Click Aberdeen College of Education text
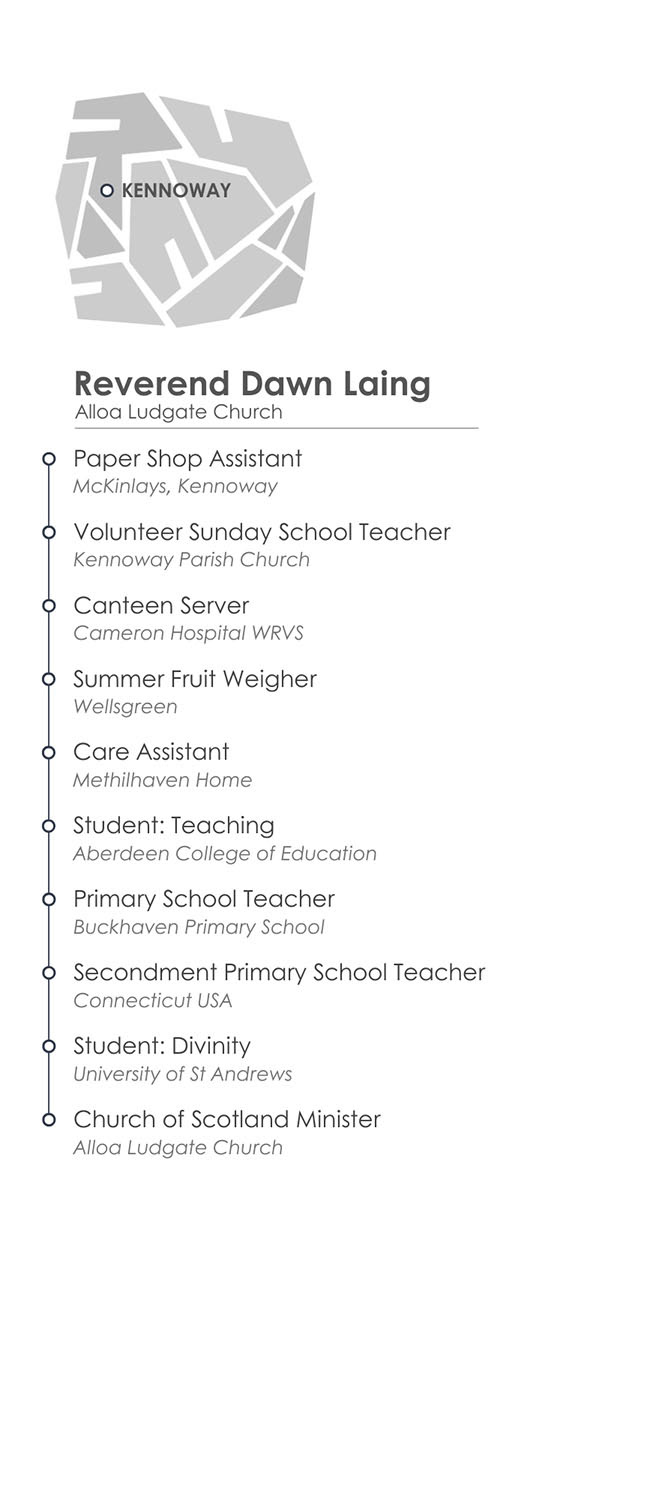This screenshot has height=1500, width=650. (x=225, y=854)
